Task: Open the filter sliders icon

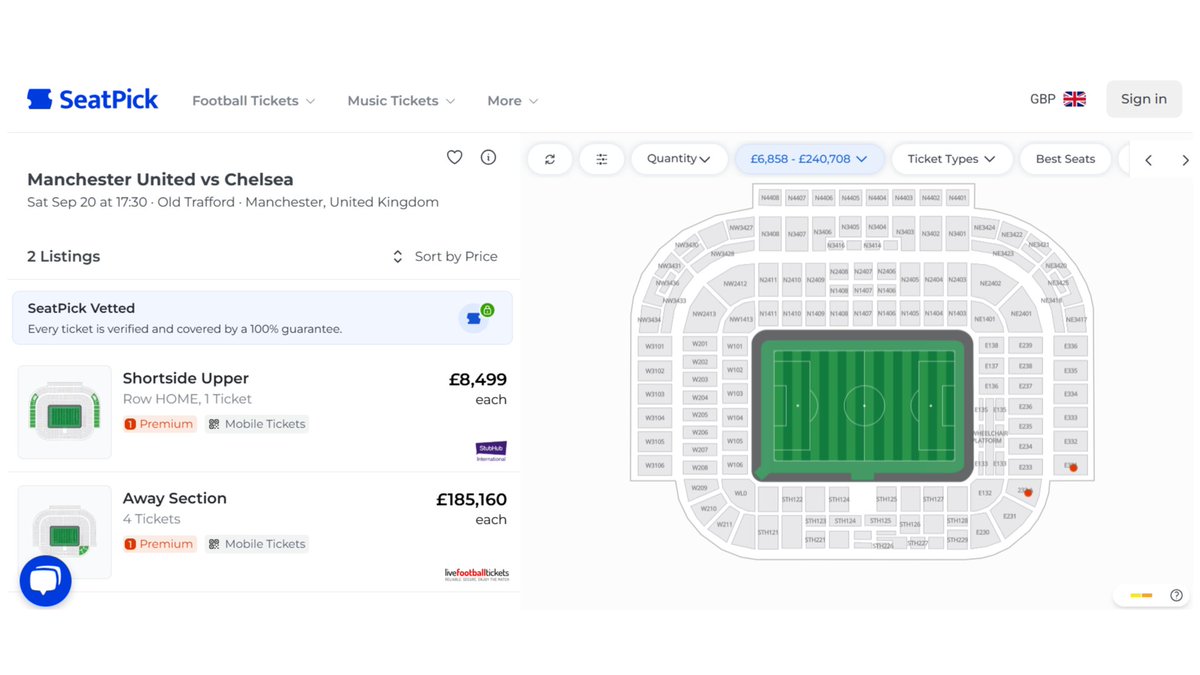Action: coord(602,159)
